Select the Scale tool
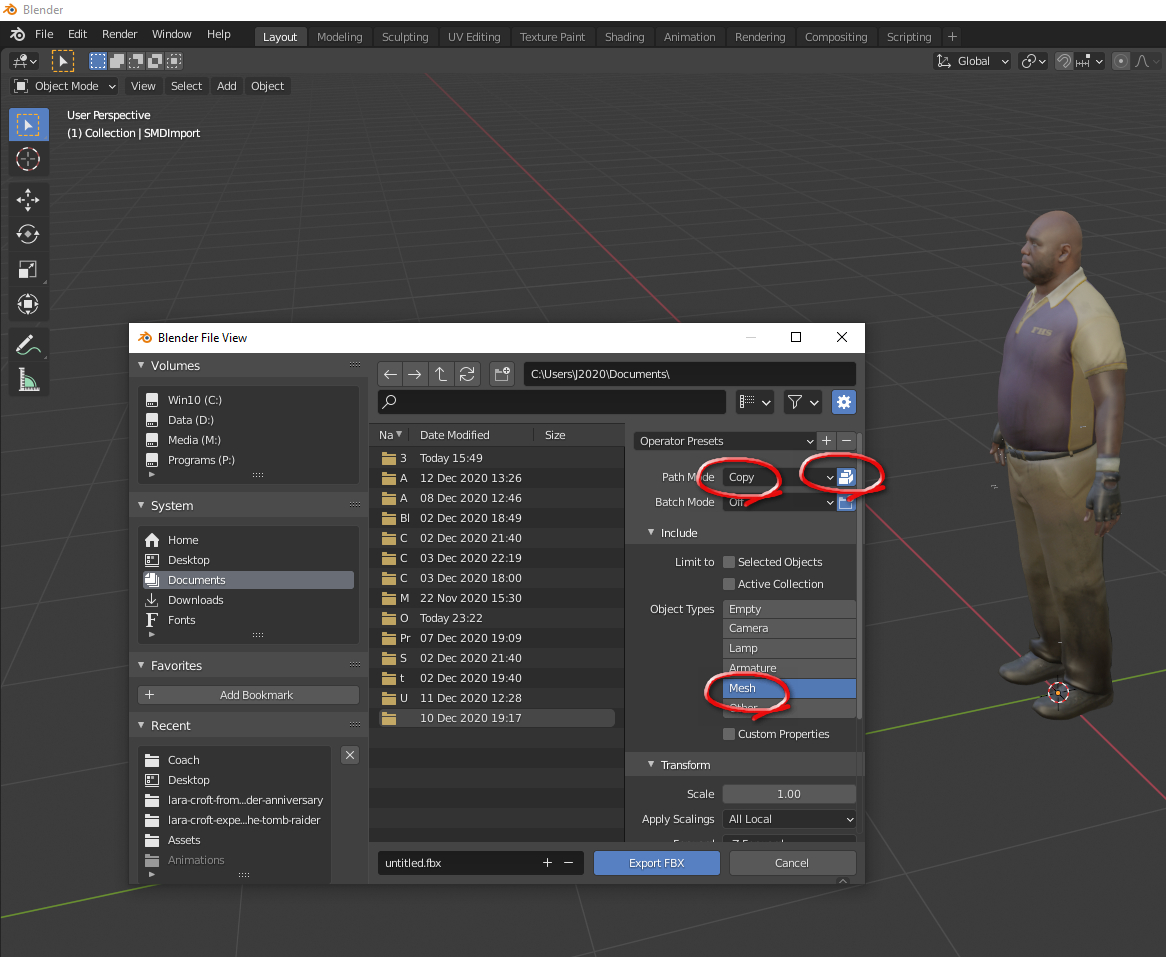Viewport: 1166px width, 957px height. [x=28, y=269]
